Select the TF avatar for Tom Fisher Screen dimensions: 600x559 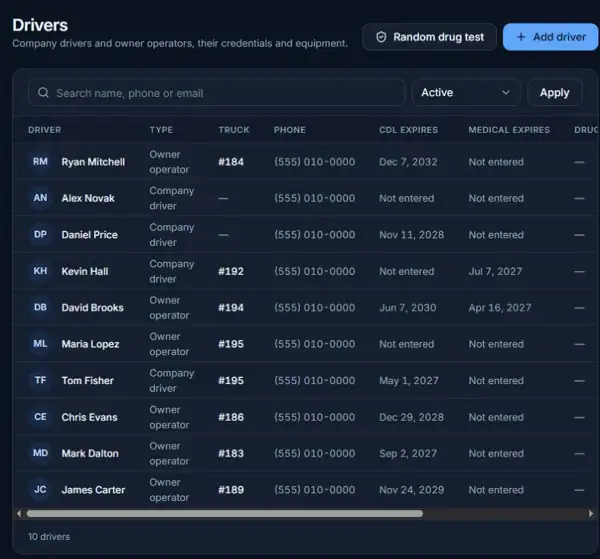click(x=40, y=380)
